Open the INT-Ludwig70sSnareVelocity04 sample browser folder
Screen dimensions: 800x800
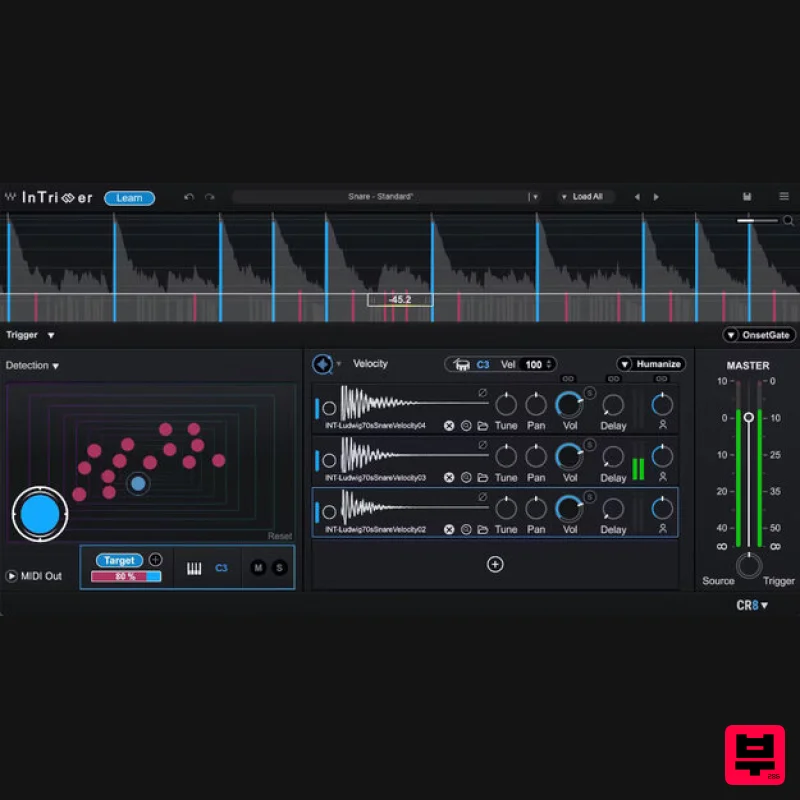pyautogui.click(x=485, y=426)
